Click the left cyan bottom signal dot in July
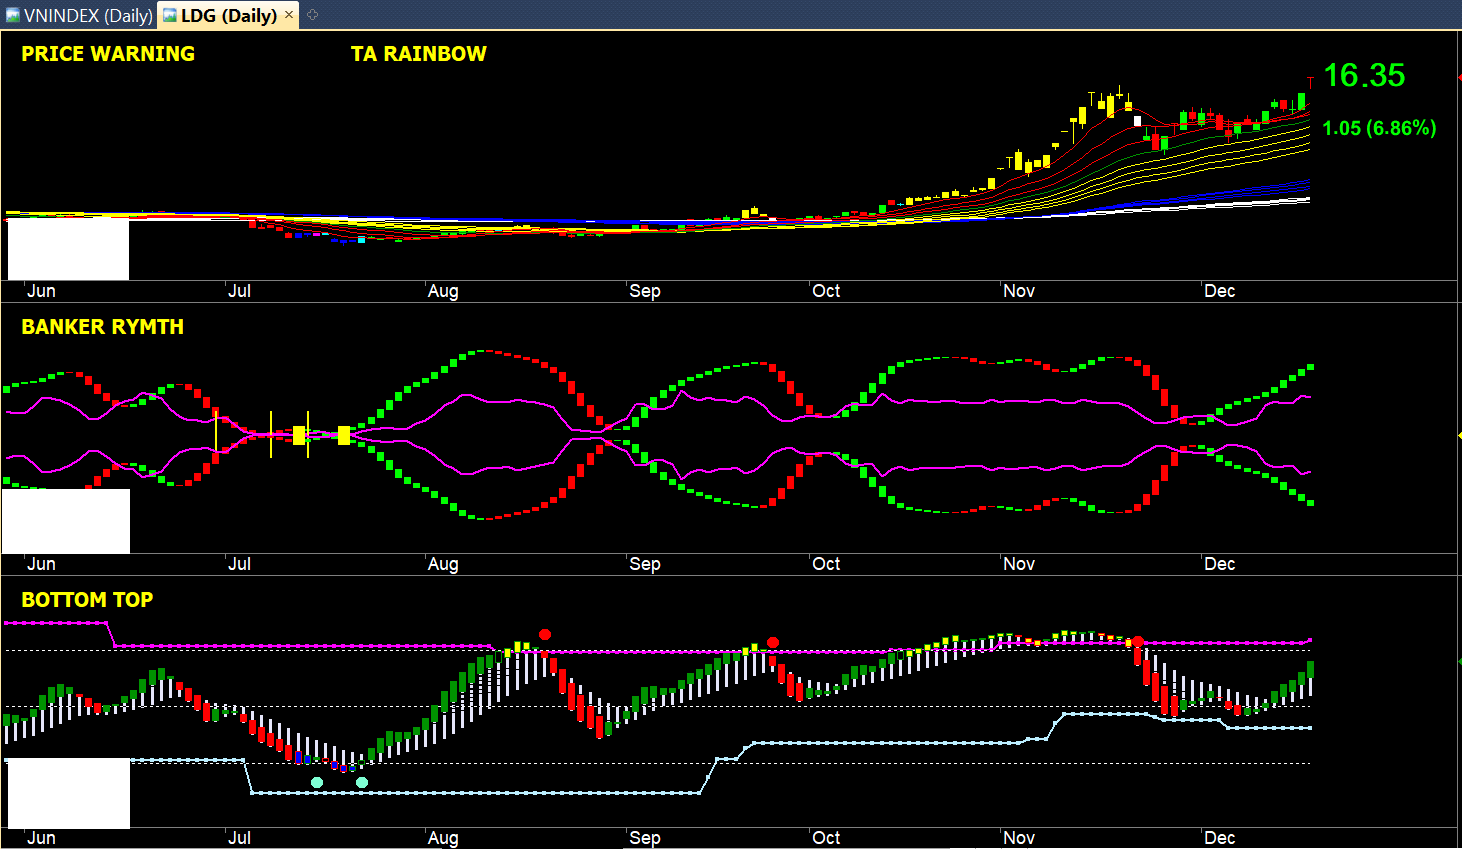Screen dimensions: 1462x849 point(317,782)
